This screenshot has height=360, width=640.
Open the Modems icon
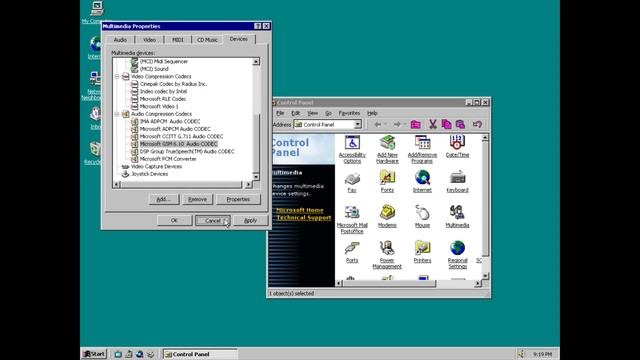(x=387, y=217)
